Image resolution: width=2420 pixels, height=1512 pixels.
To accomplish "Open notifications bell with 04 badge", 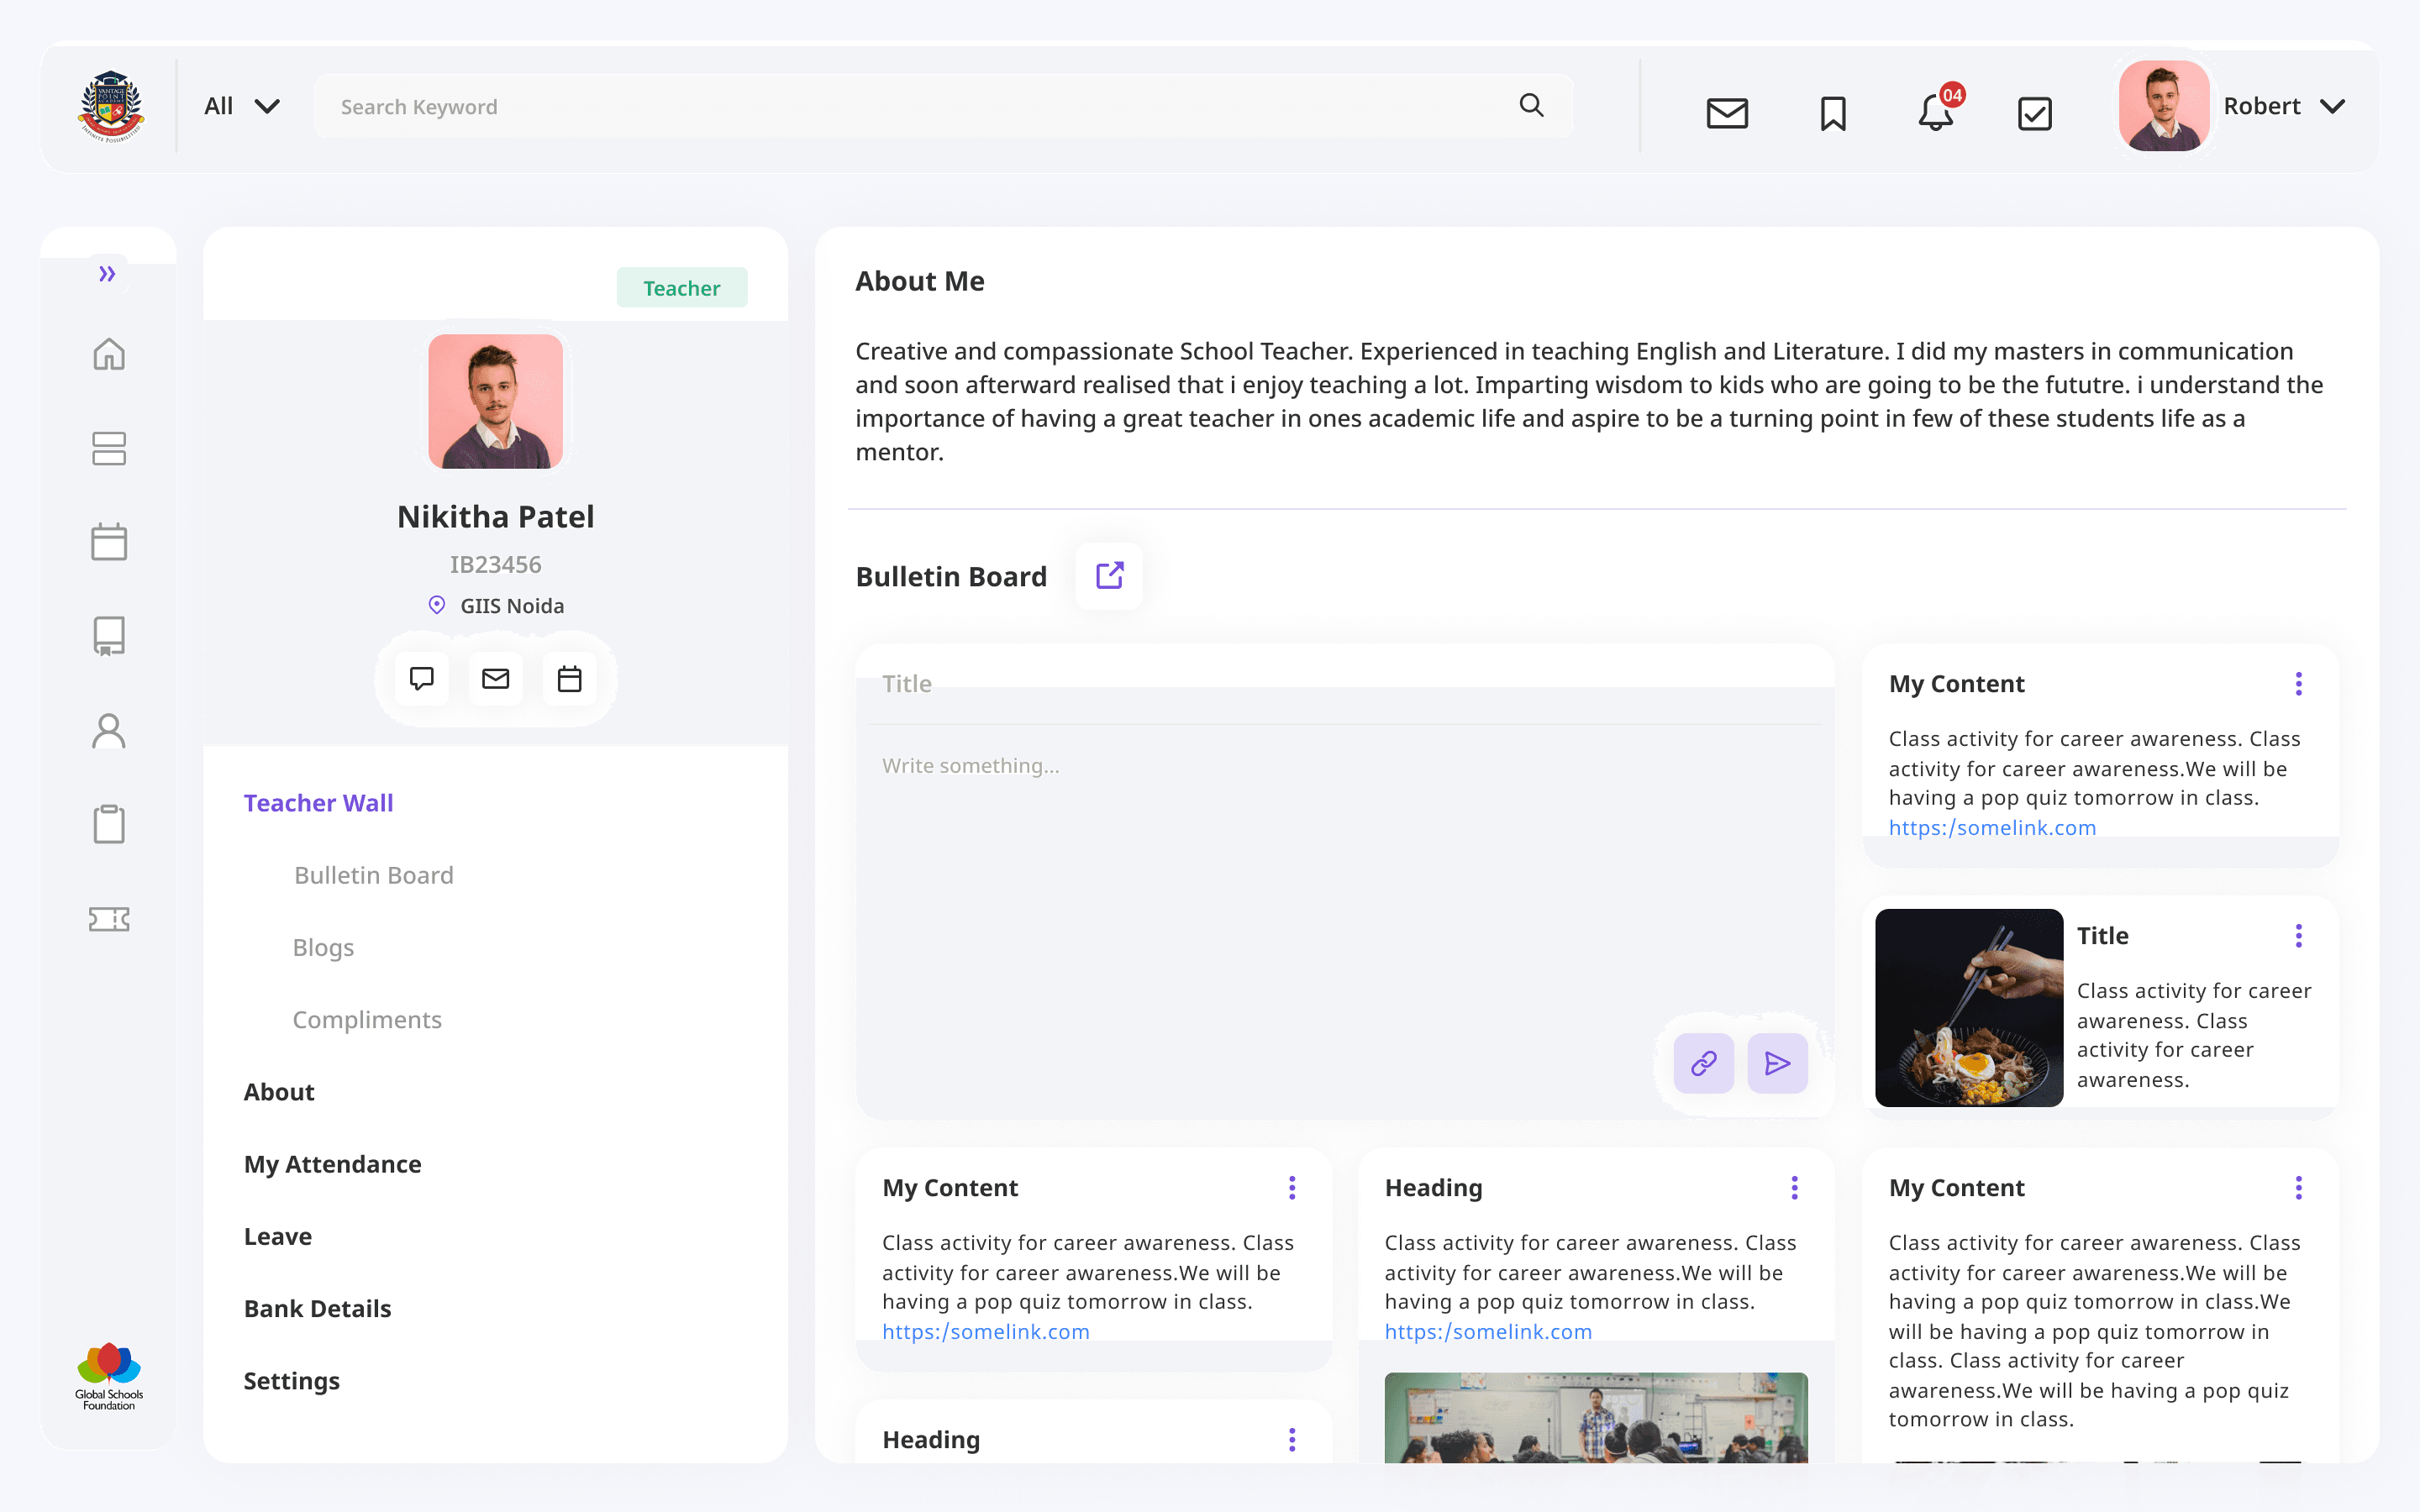I will click(x=1936, y=112).
